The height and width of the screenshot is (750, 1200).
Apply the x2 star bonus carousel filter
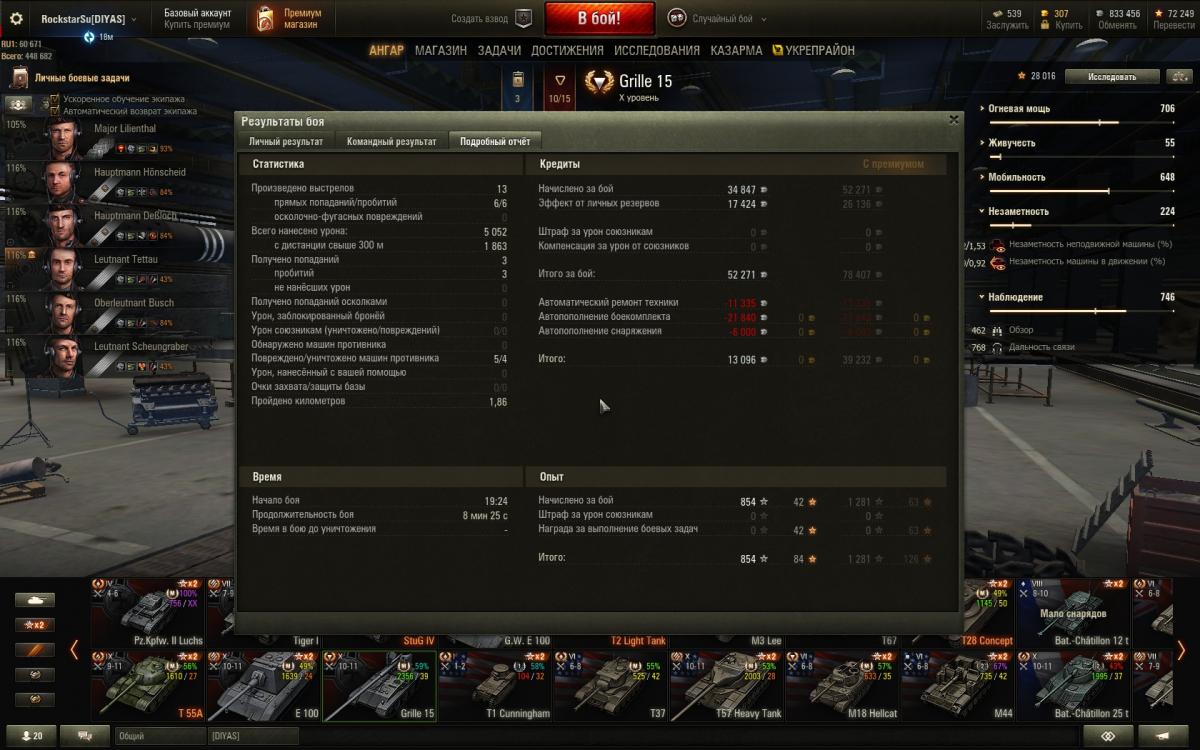tap(35, 625)
